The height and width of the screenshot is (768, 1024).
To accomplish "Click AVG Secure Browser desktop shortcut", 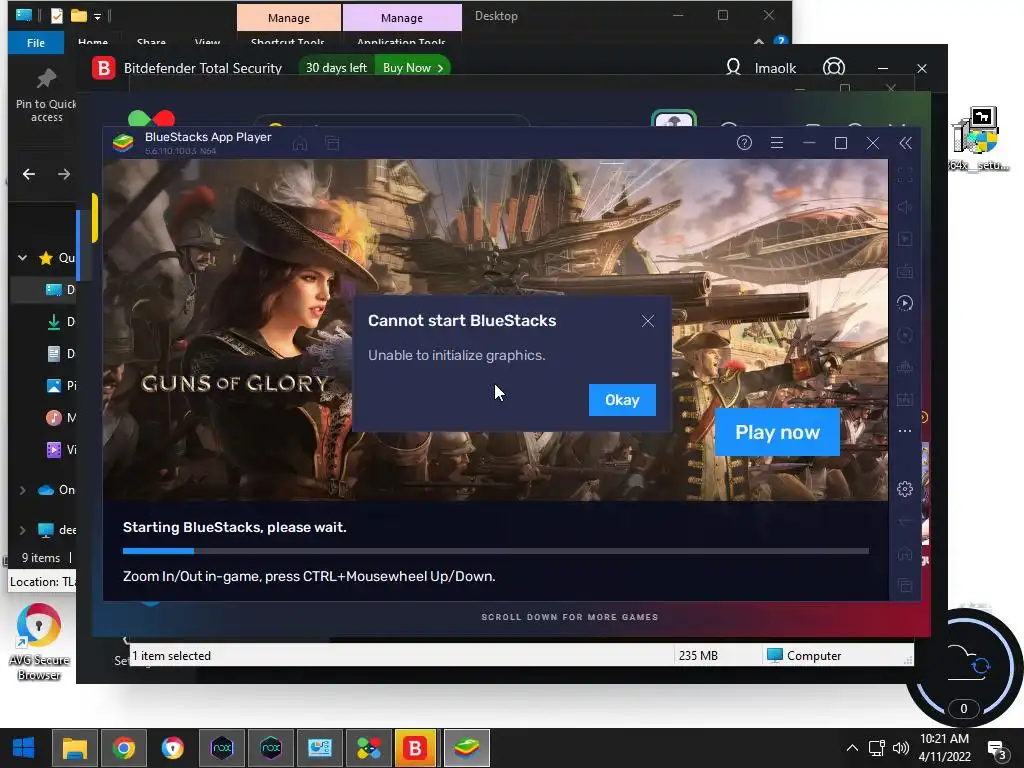I will coord(39,643).
